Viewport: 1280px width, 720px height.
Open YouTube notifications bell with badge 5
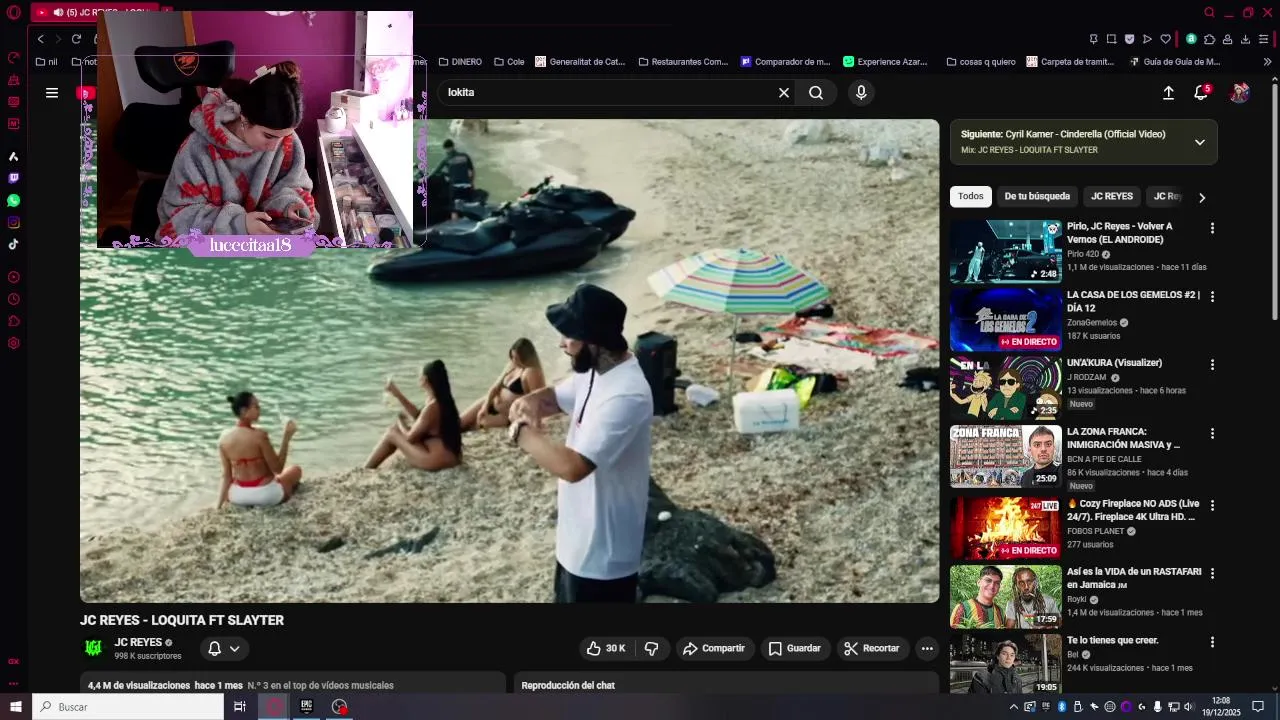1201,93
